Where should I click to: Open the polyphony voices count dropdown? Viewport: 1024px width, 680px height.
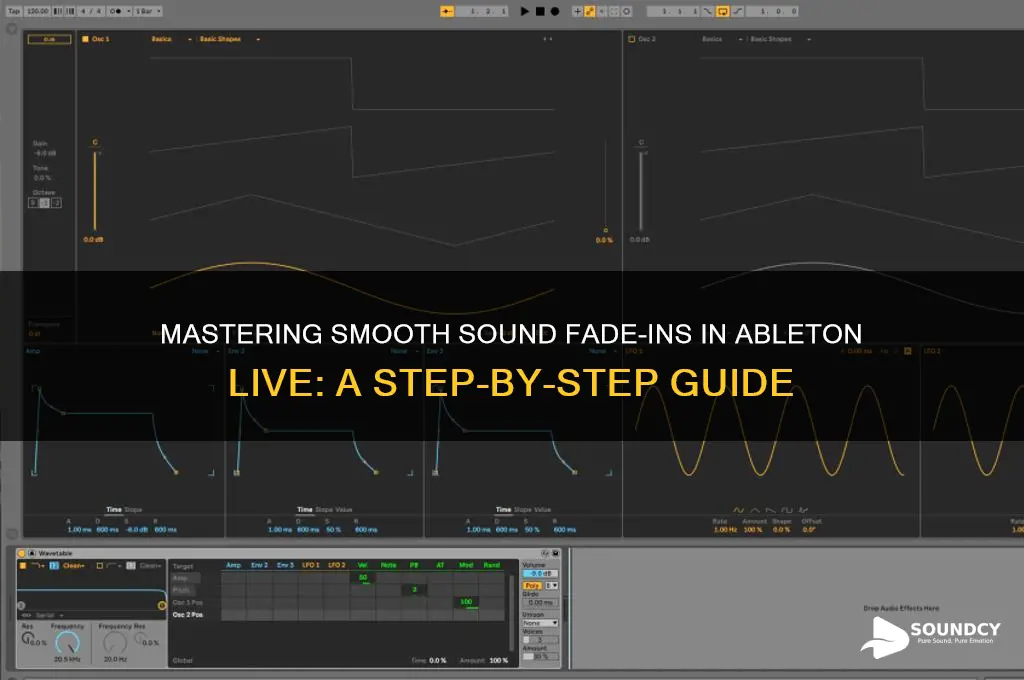point(552,586)
